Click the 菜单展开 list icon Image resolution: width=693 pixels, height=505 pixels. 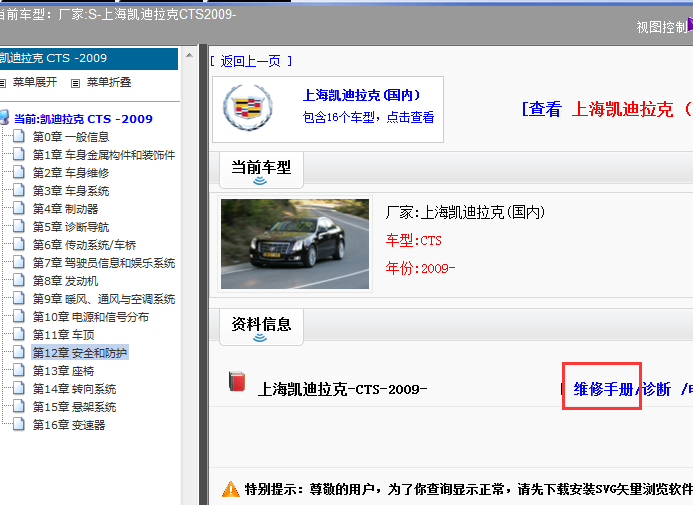[x=3, y=83]
